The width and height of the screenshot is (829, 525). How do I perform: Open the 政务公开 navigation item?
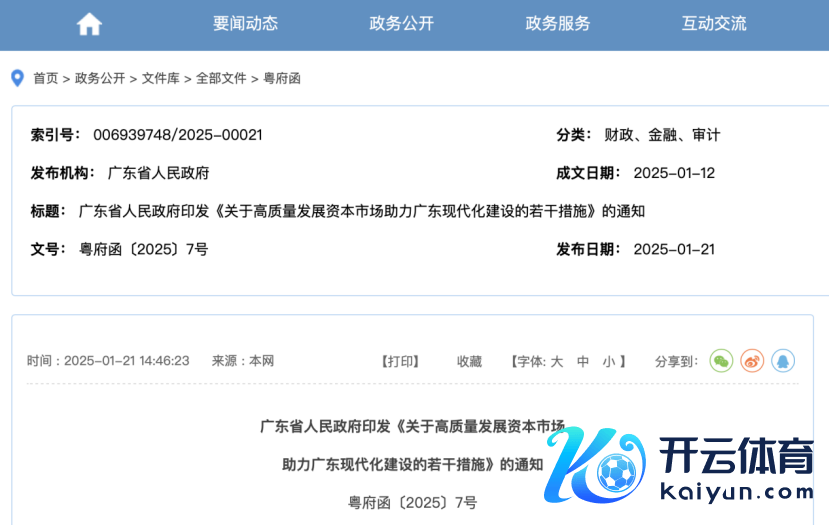[x=401, y=24]
